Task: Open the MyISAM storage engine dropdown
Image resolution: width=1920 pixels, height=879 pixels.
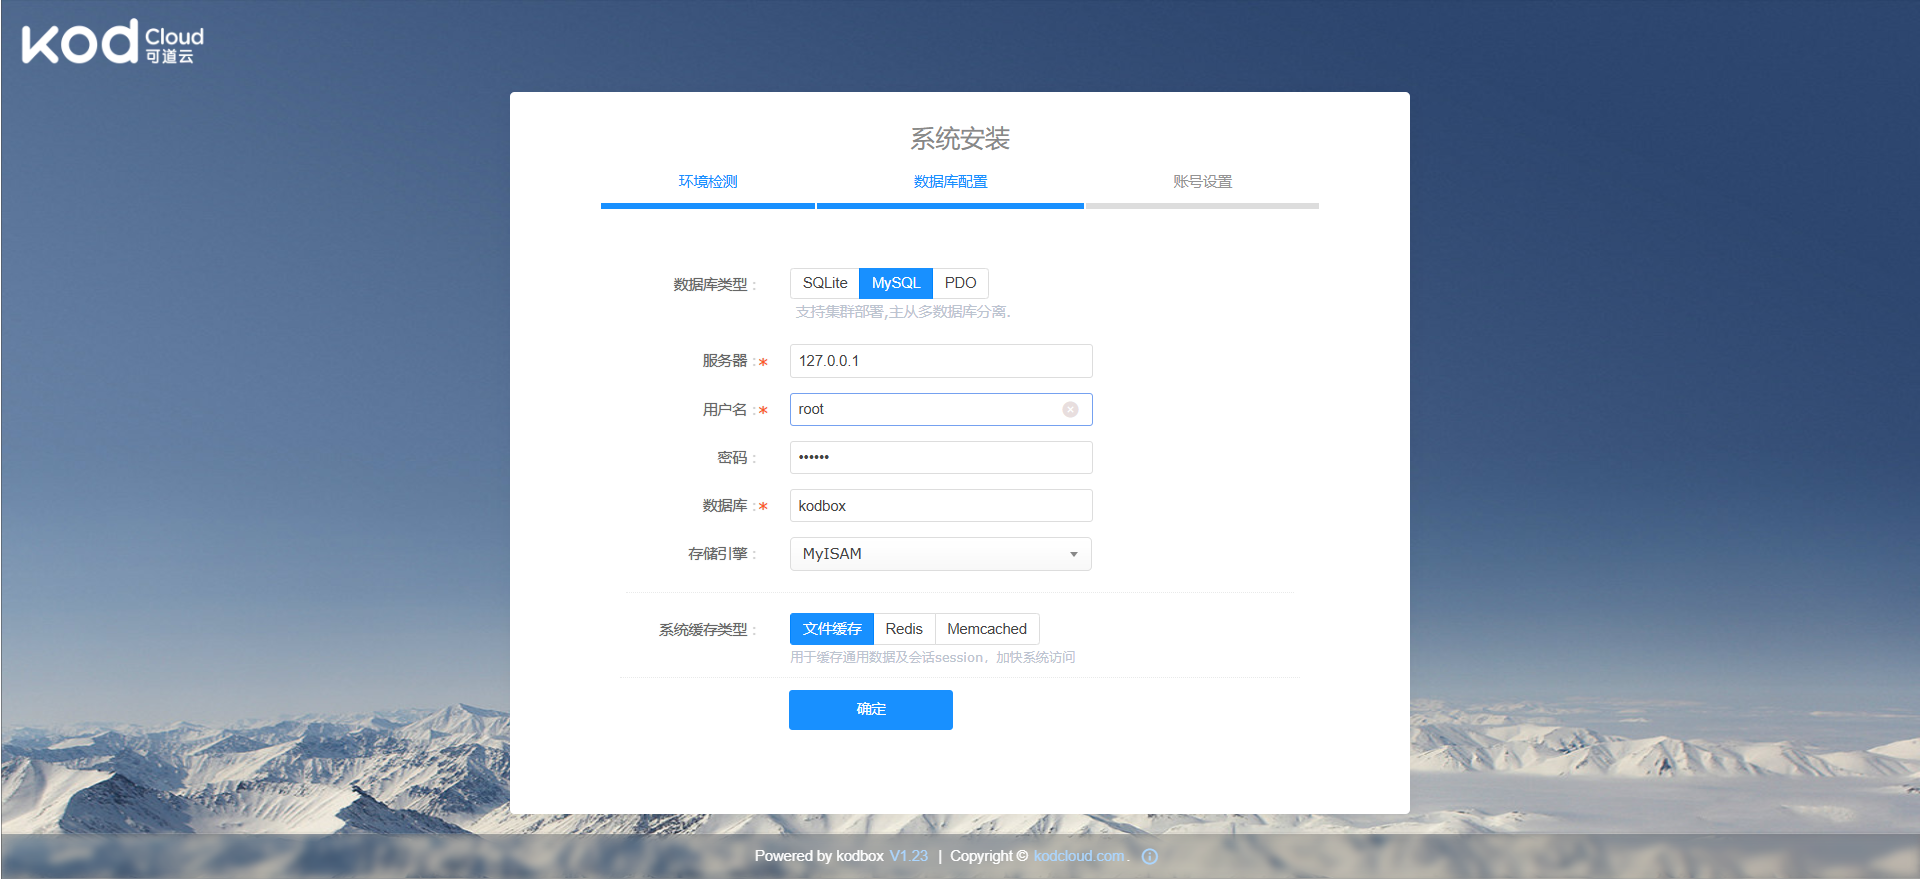Action: pos(930,554)
